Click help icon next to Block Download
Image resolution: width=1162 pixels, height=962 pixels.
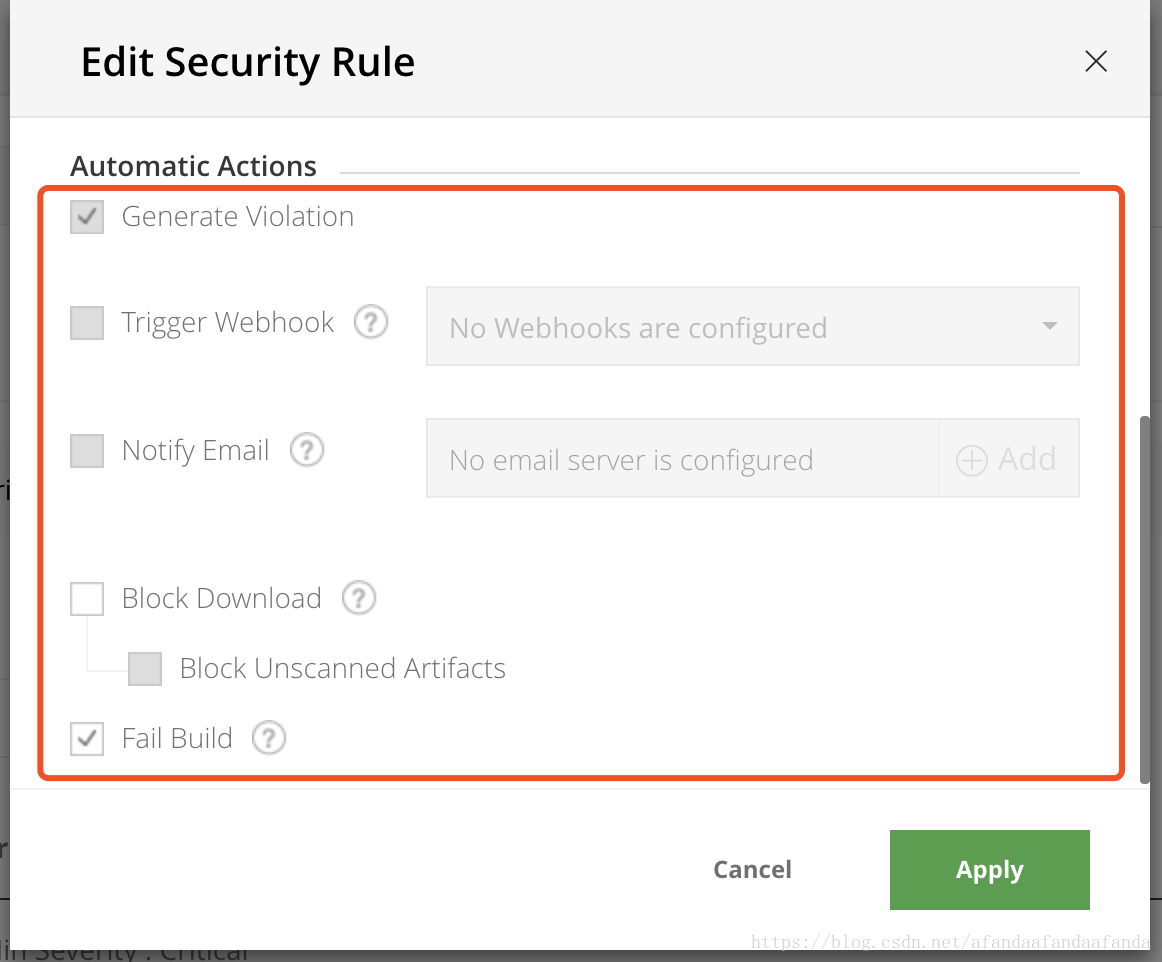click(359, 598)
